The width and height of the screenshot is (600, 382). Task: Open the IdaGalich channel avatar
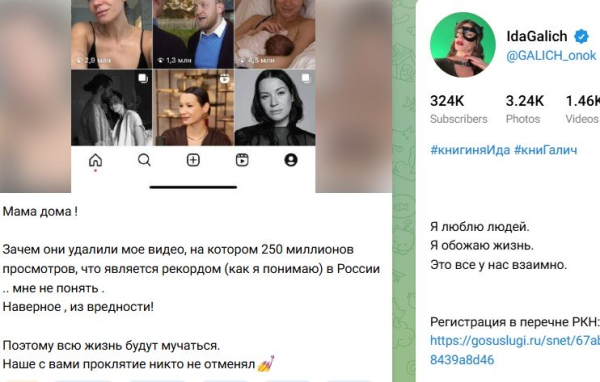[463, 45]
